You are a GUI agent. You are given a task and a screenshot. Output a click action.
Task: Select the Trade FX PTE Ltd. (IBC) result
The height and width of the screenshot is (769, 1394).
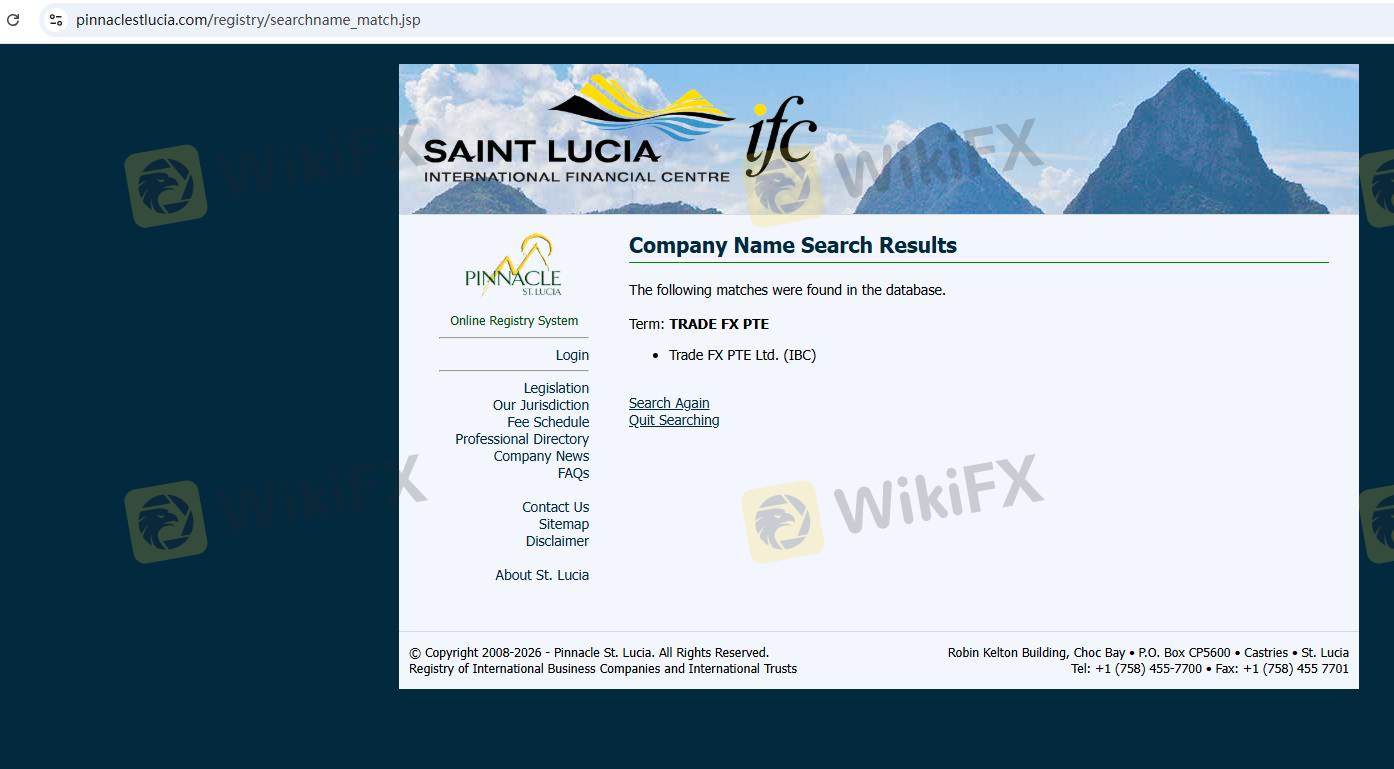tap(742, 355)
